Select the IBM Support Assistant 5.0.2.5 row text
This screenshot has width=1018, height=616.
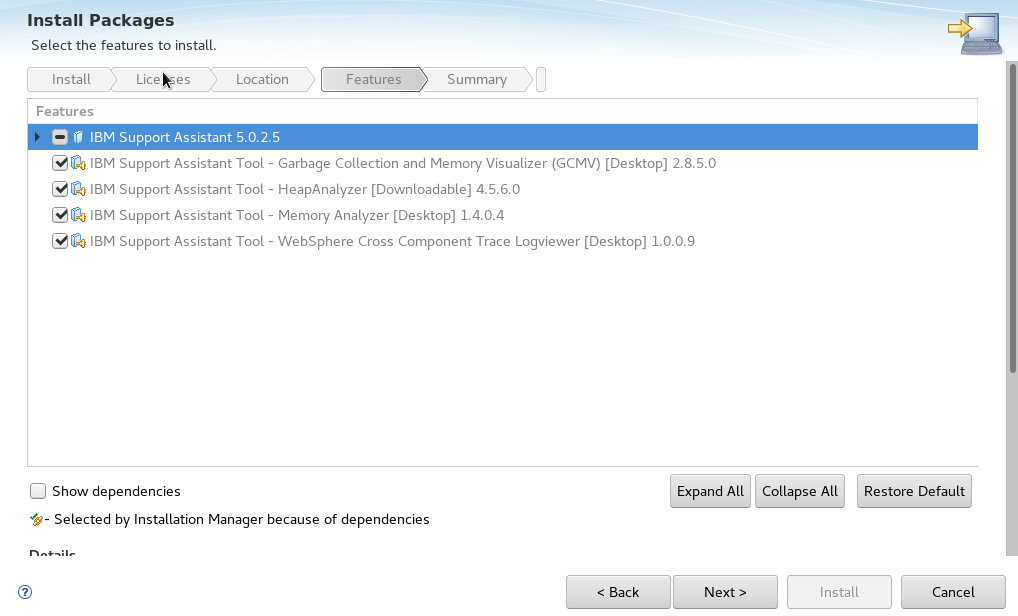coord(185,137)
